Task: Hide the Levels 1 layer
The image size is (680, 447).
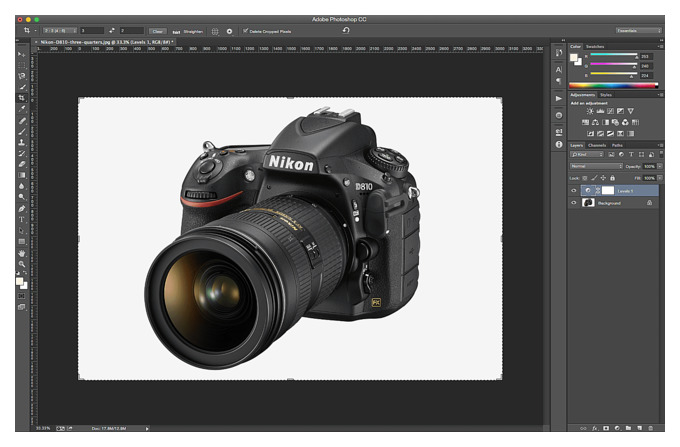Action: pos(574,190)
